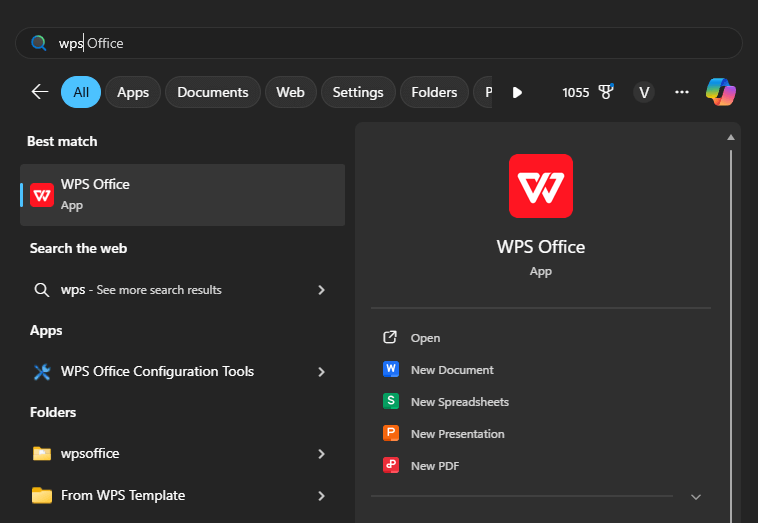The width and height of the screenshot is (758, 523).
Task: Go back with the left arrow
Action: point(40,92)
